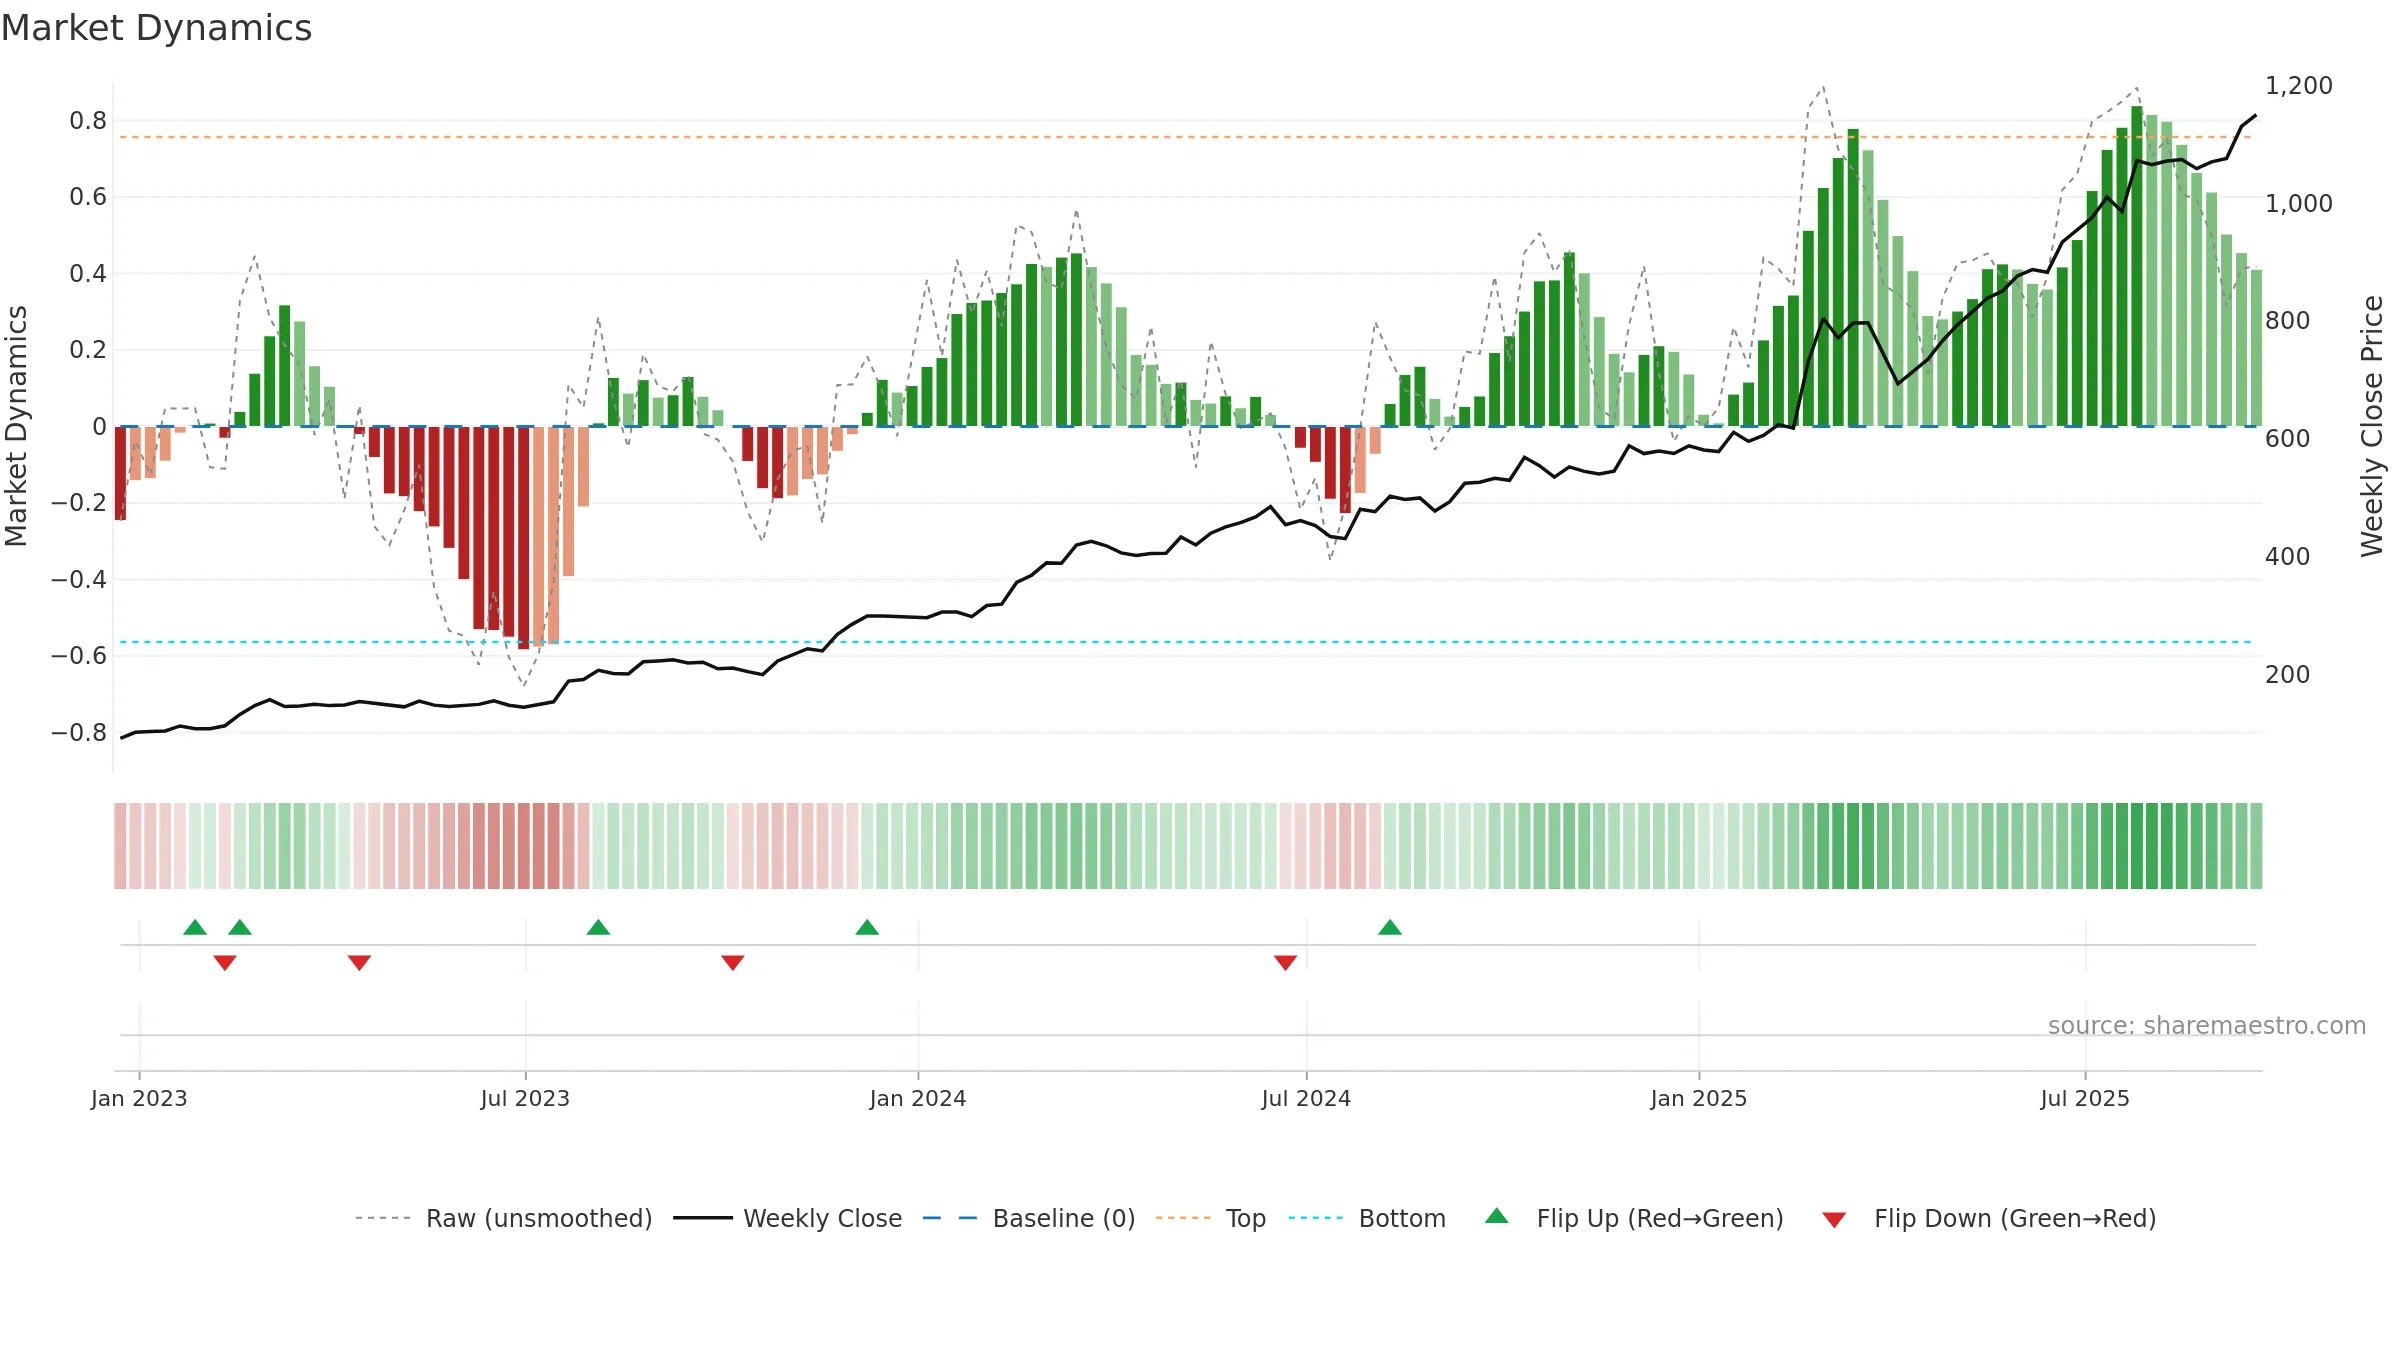Click the 200 right axis value

[2287, 675]
